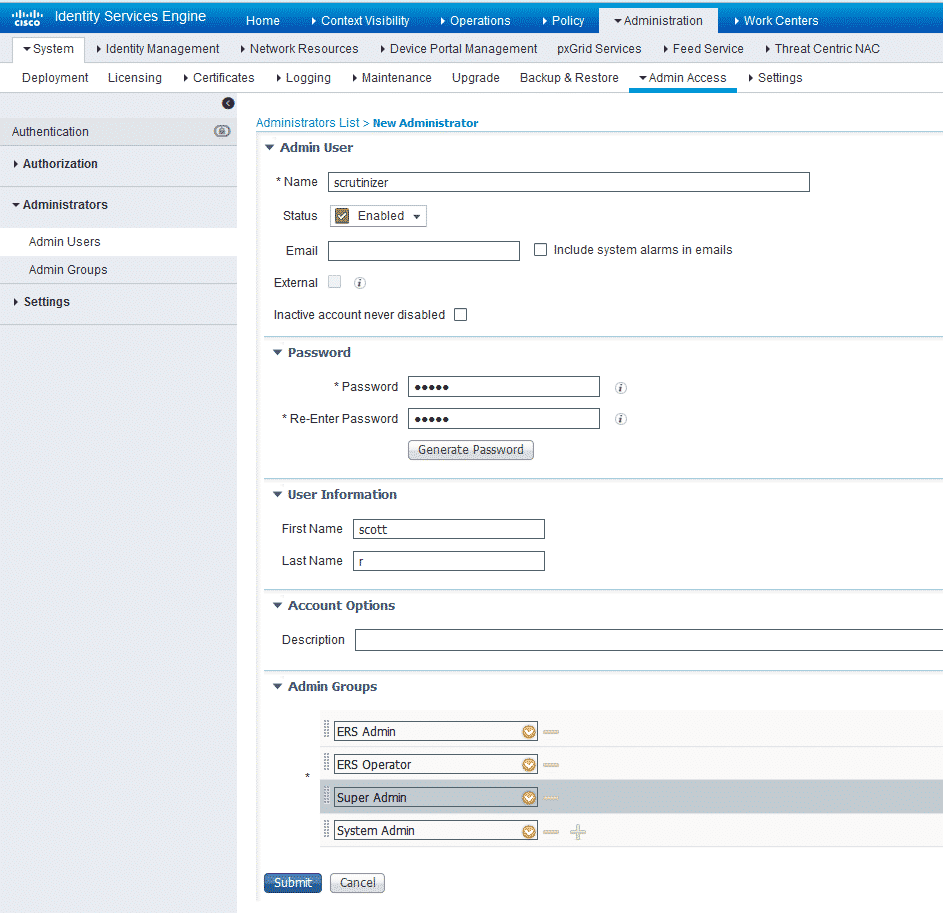Open ERS Operator group selector icon
Viewport: 943px width, 913px height.
coord(529,764)
